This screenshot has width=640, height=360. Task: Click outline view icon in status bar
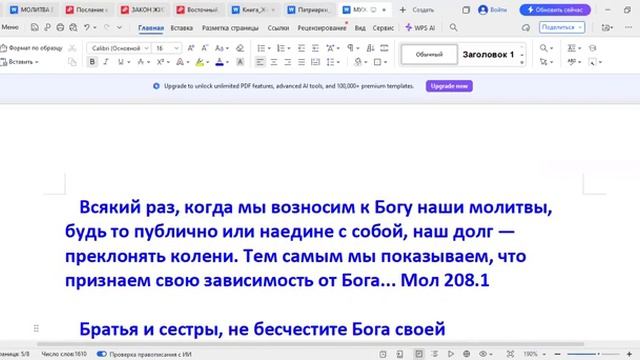pos(435,354)
